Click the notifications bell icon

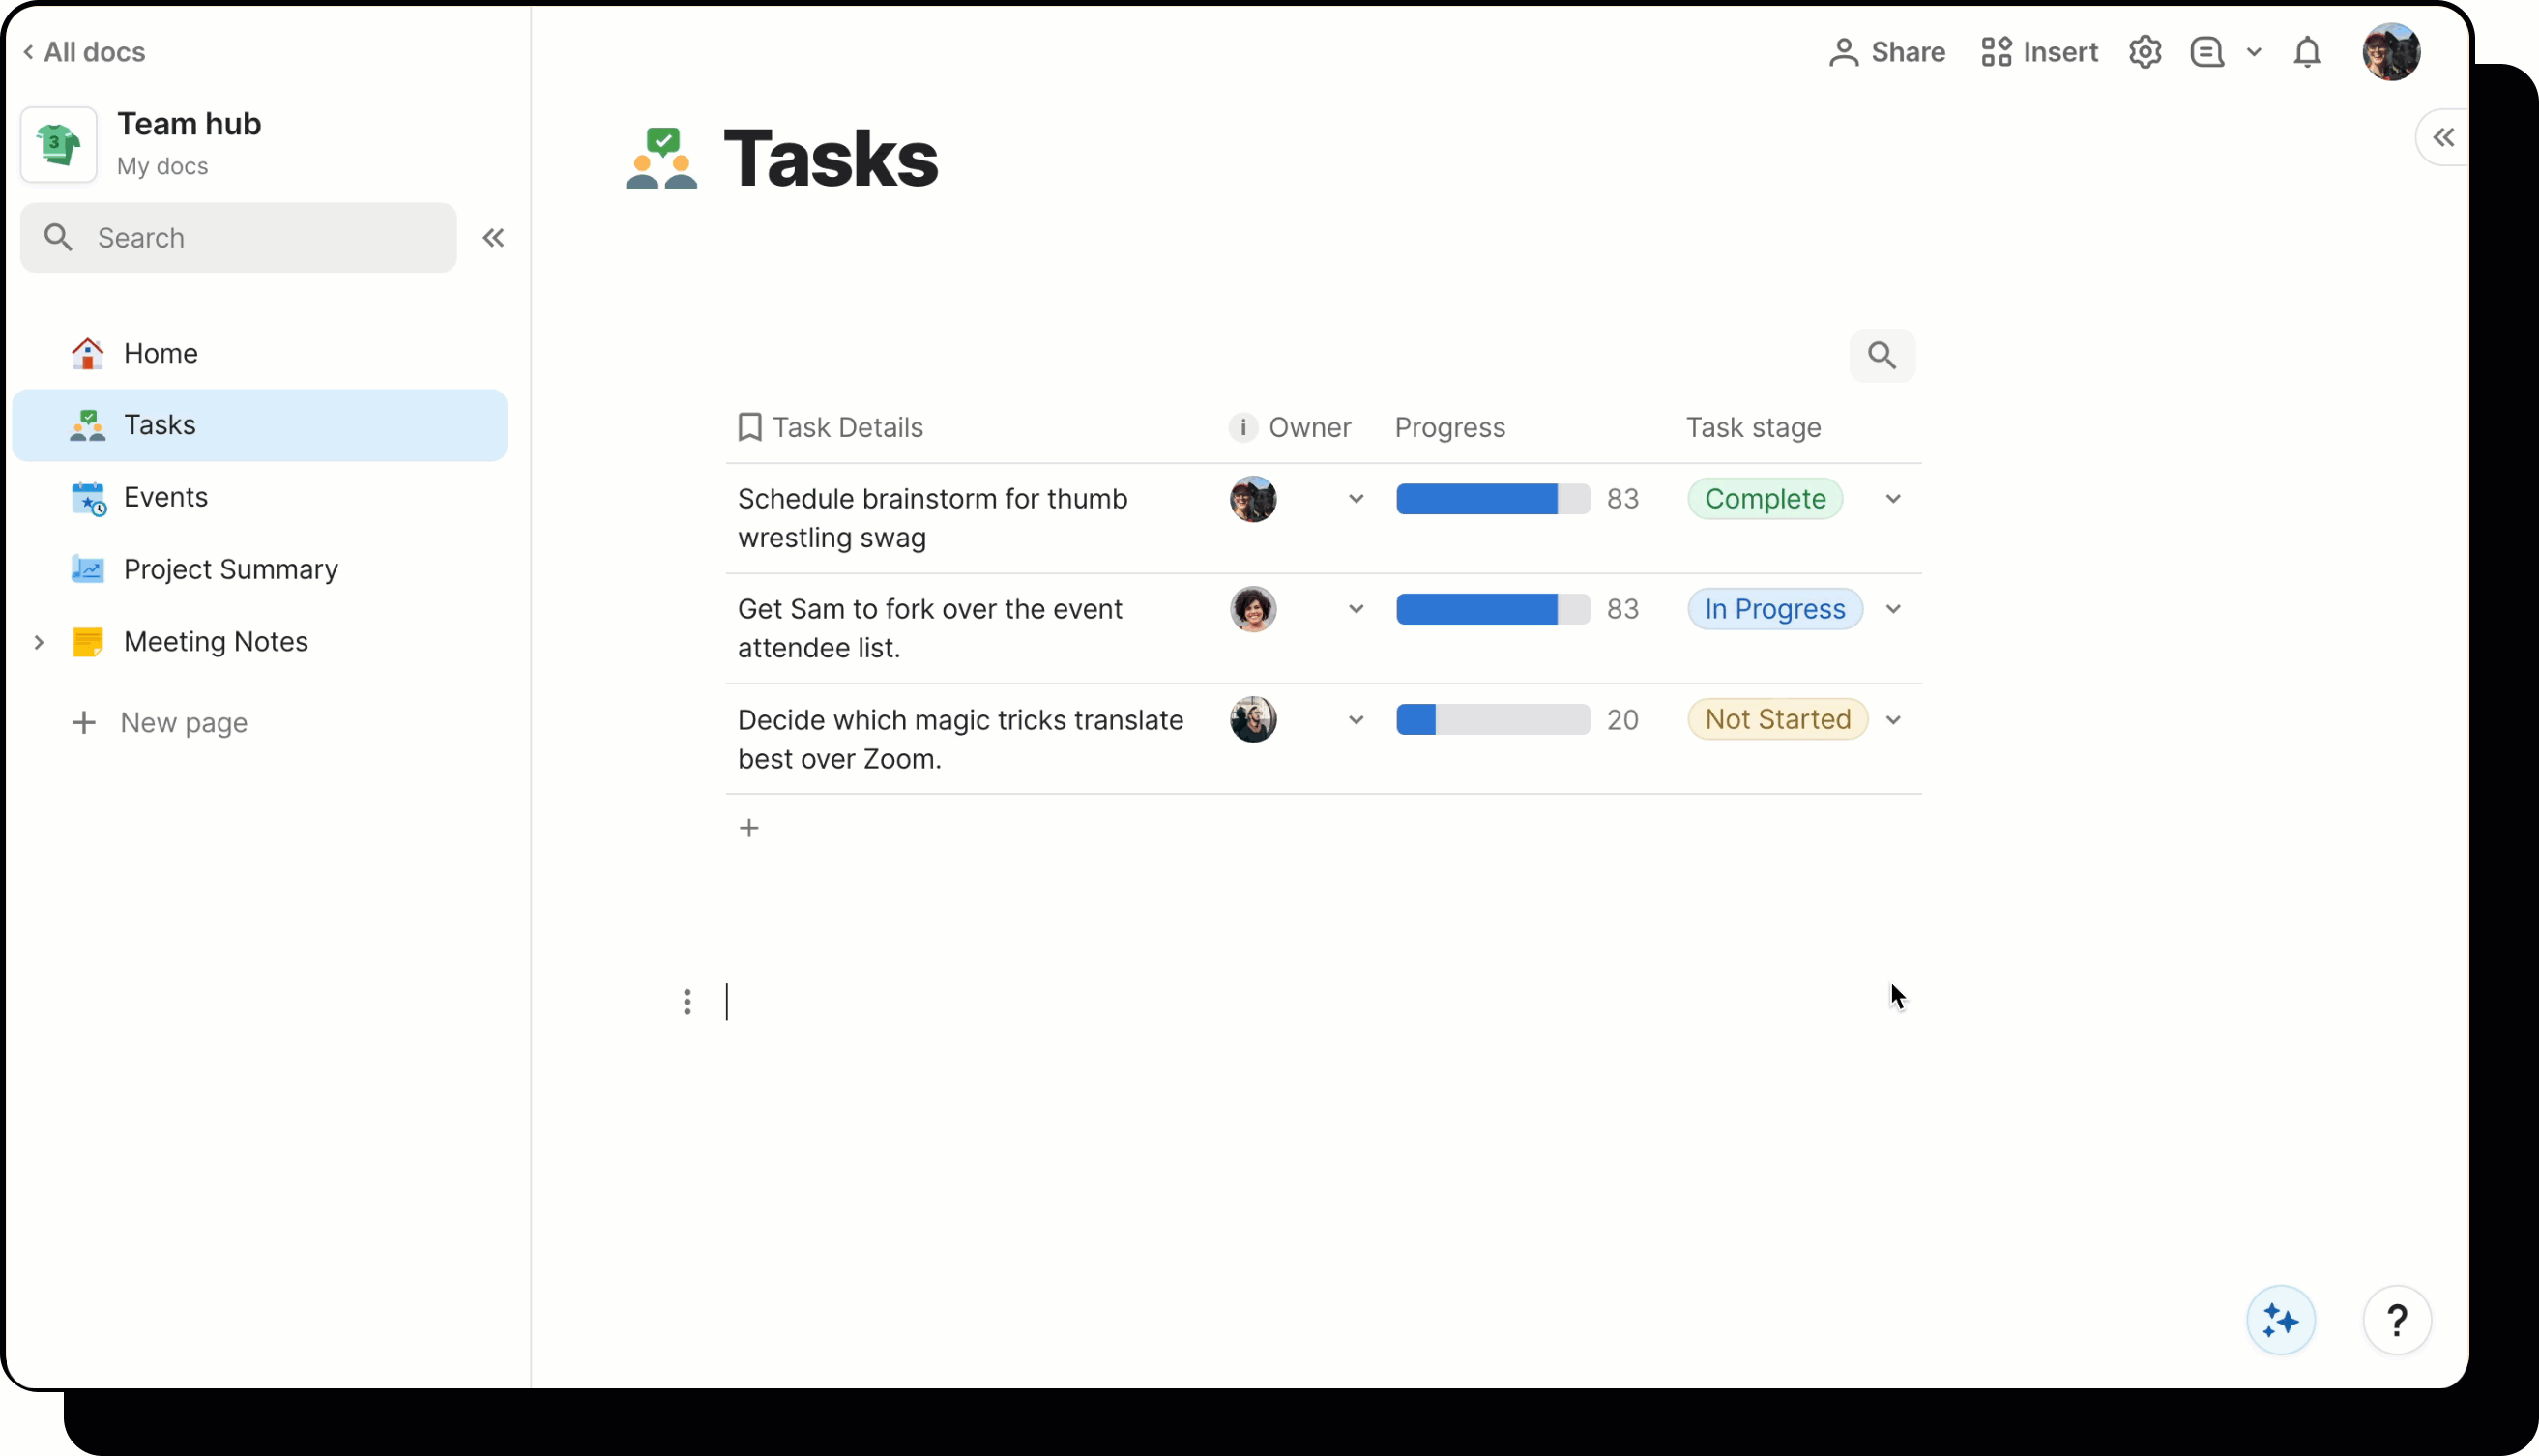2307,52
